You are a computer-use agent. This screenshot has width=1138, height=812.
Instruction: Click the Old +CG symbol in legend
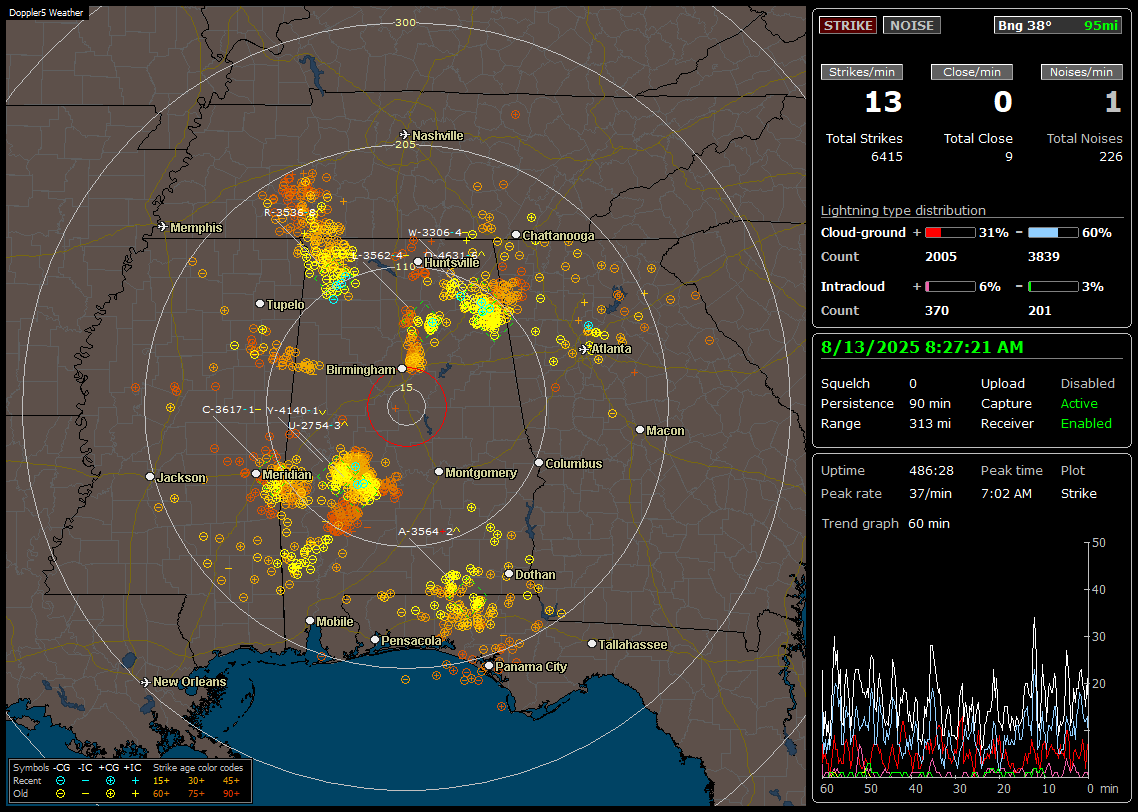click(110, 794)
